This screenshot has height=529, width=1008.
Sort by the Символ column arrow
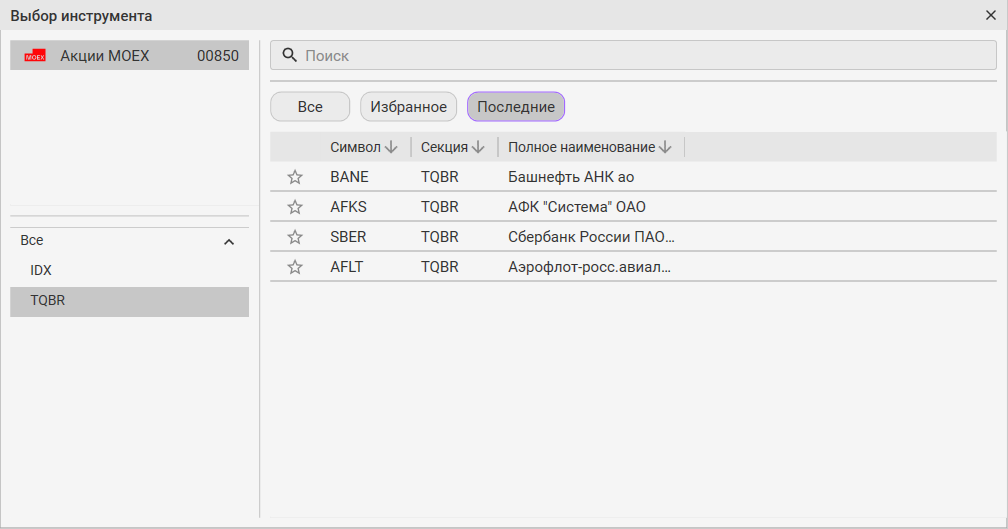click(x=391, y=147)
